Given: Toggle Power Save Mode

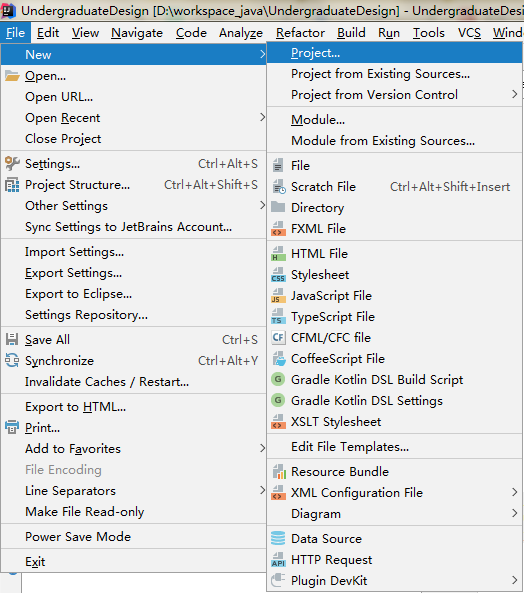Looking at the screenshot, I should (133, 537).
